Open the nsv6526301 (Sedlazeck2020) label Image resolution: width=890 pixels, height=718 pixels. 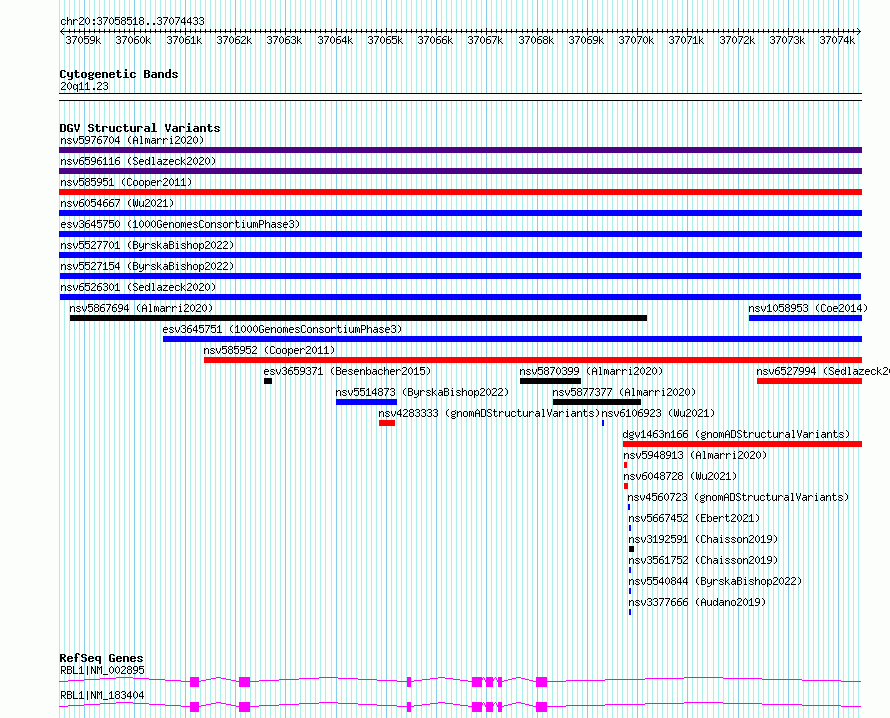[138, 287]
